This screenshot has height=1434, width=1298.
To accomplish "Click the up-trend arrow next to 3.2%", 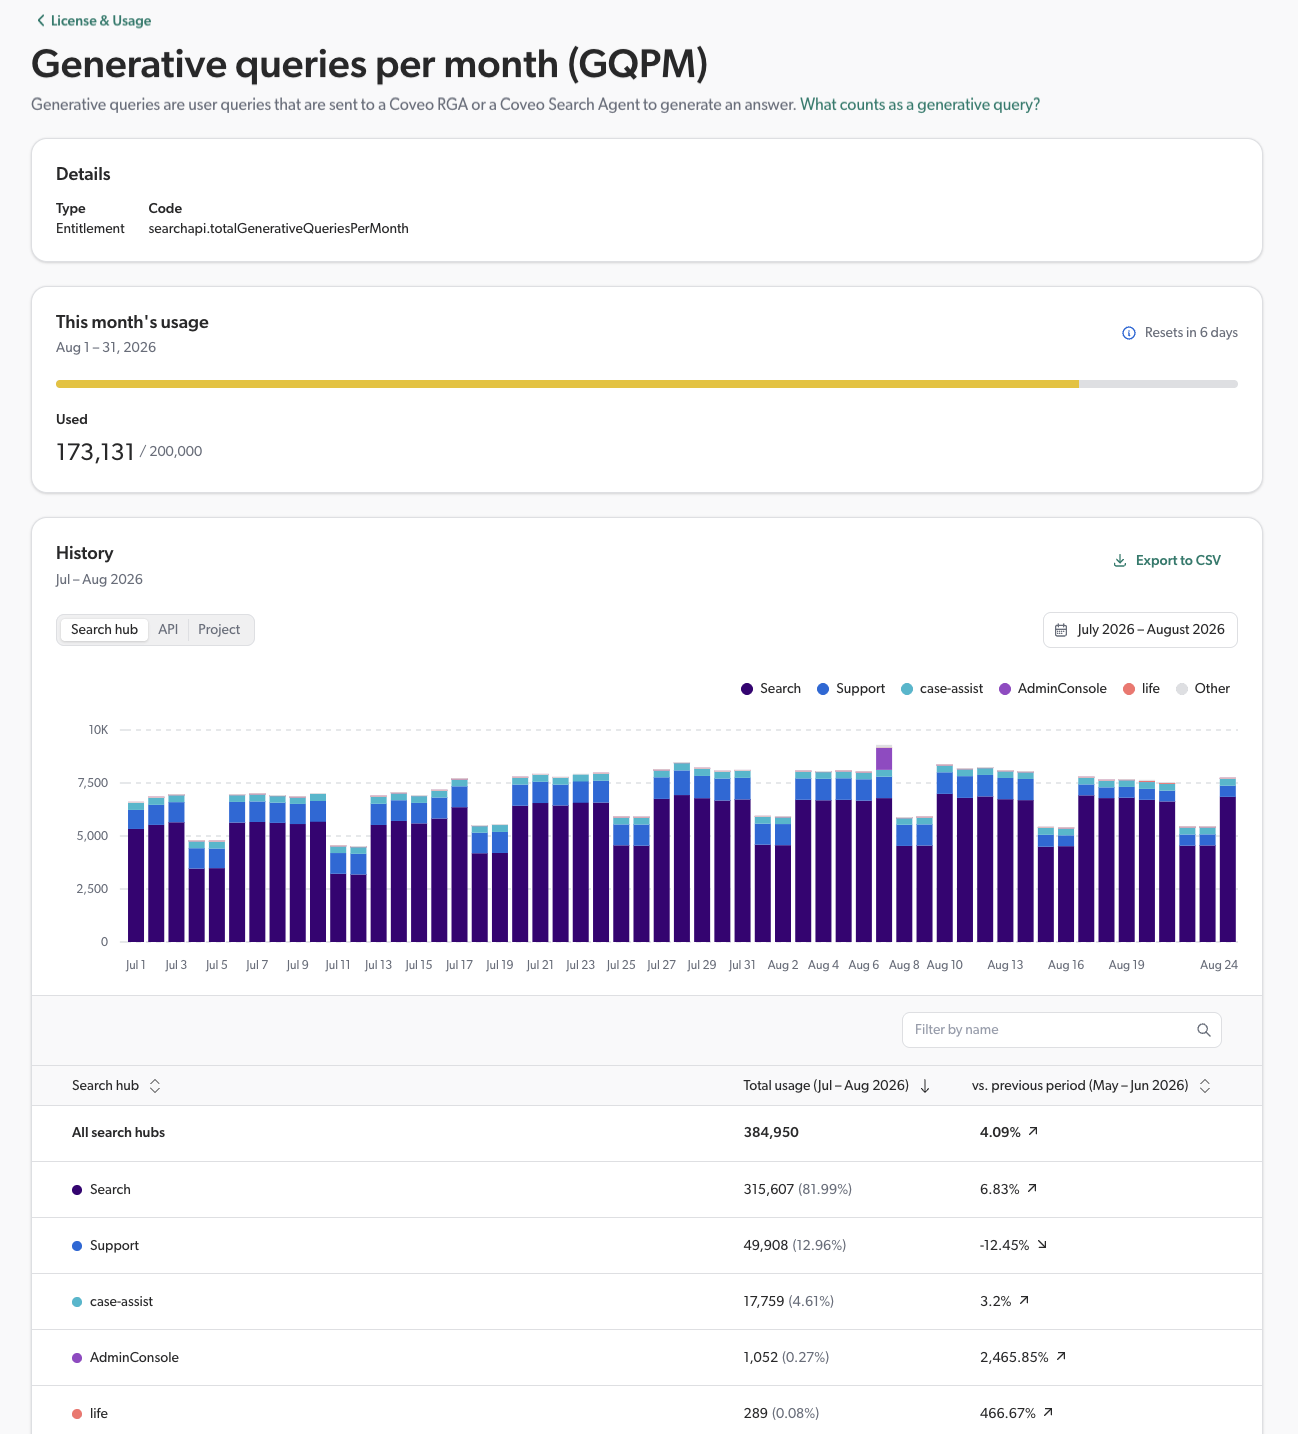I will (1024, 1301).
